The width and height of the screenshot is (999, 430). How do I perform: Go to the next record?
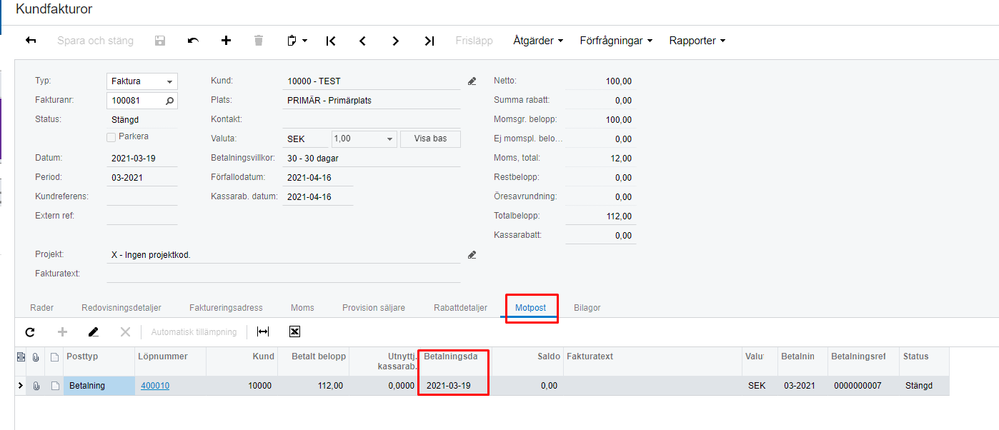[396, 41]
